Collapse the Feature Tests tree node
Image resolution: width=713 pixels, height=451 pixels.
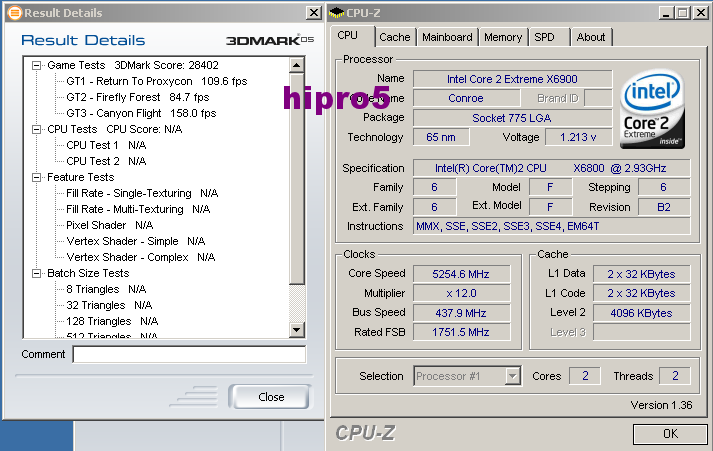coord(36,177)
